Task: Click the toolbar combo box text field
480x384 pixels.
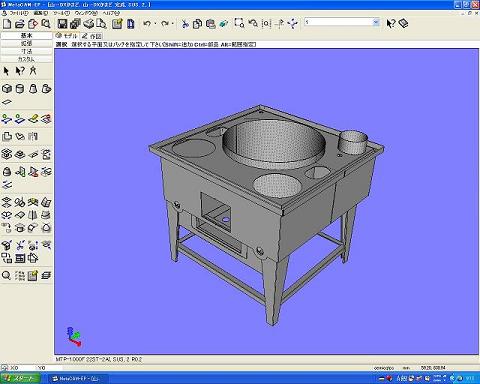Action: coord(338,22)
